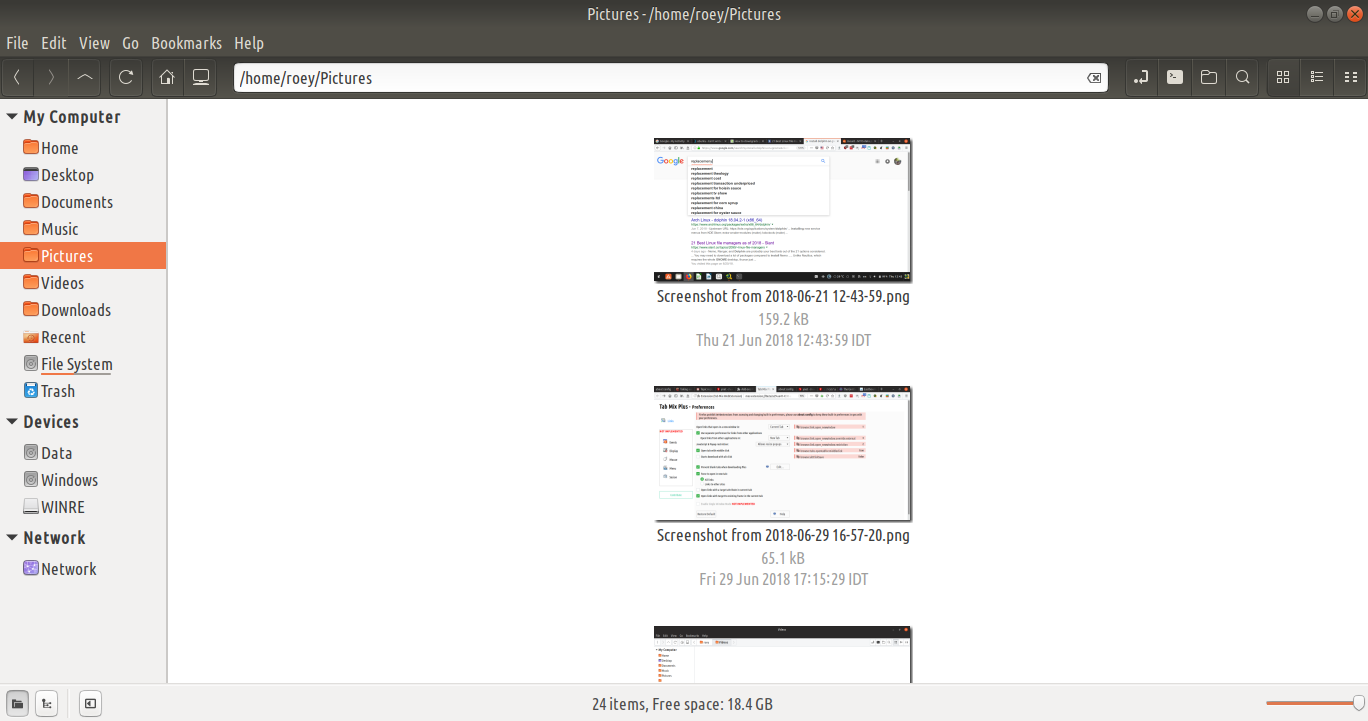Viewport: 1368px width, 721px height.
Task: Switch to icon view
Action: (1284, 77)
